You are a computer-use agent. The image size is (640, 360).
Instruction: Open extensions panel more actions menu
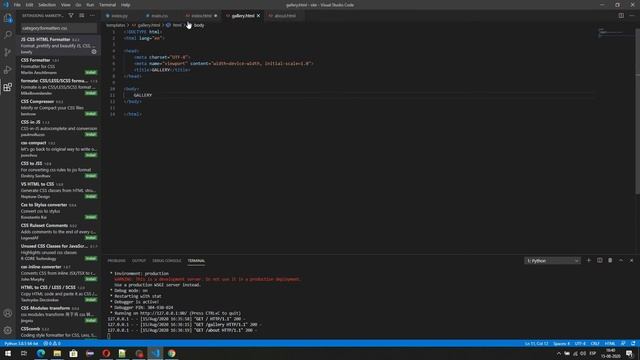[x=92, y=16]
